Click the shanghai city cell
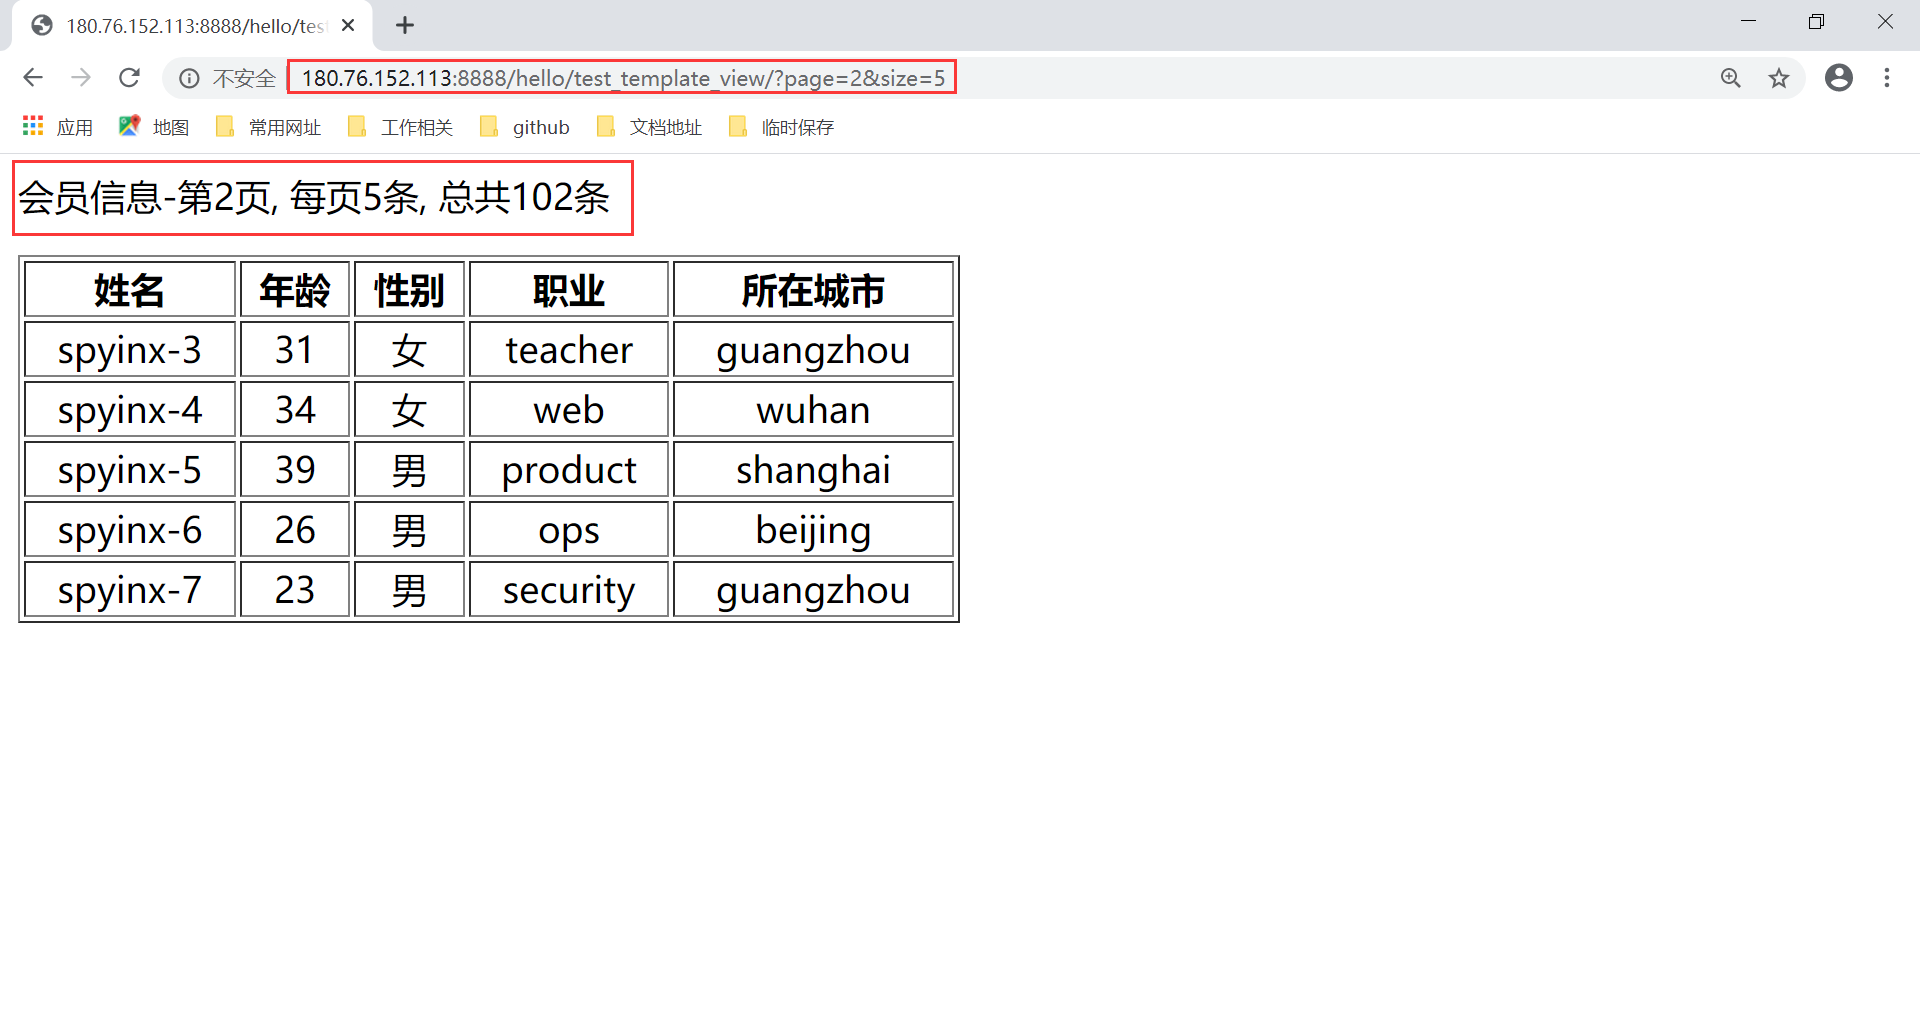The height and width of the screenshot is (1020, 1920). tap(813, 470)
